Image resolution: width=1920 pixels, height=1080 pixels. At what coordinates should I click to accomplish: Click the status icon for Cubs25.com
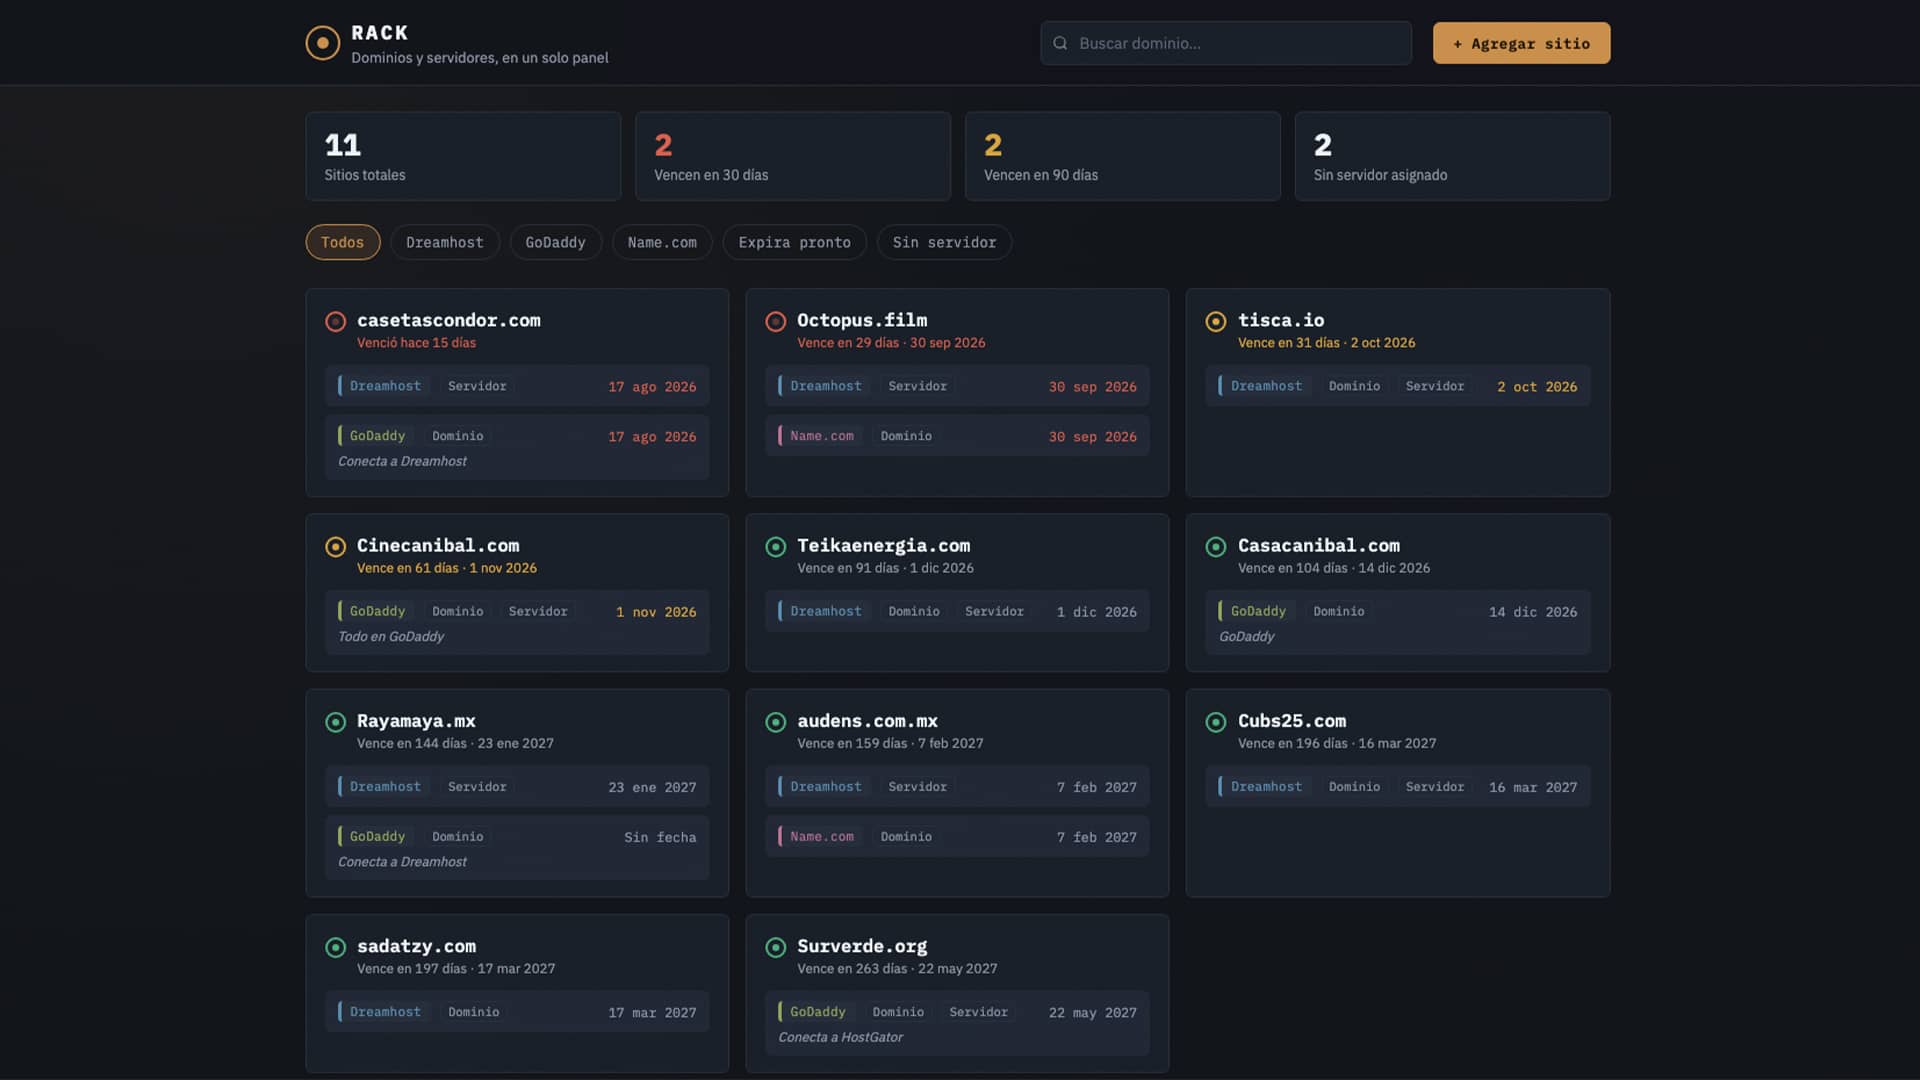[x=1216, y=722]
